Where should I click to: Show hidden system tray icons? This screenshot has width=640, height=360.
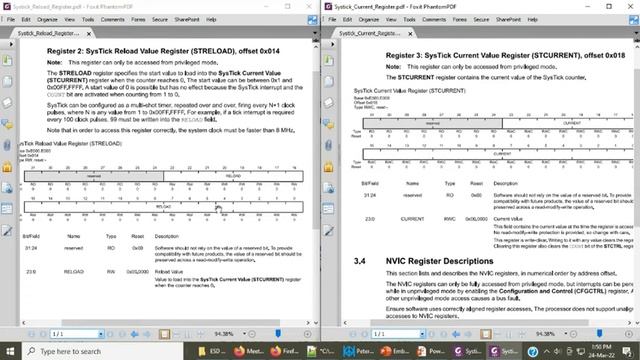point(547,351)
